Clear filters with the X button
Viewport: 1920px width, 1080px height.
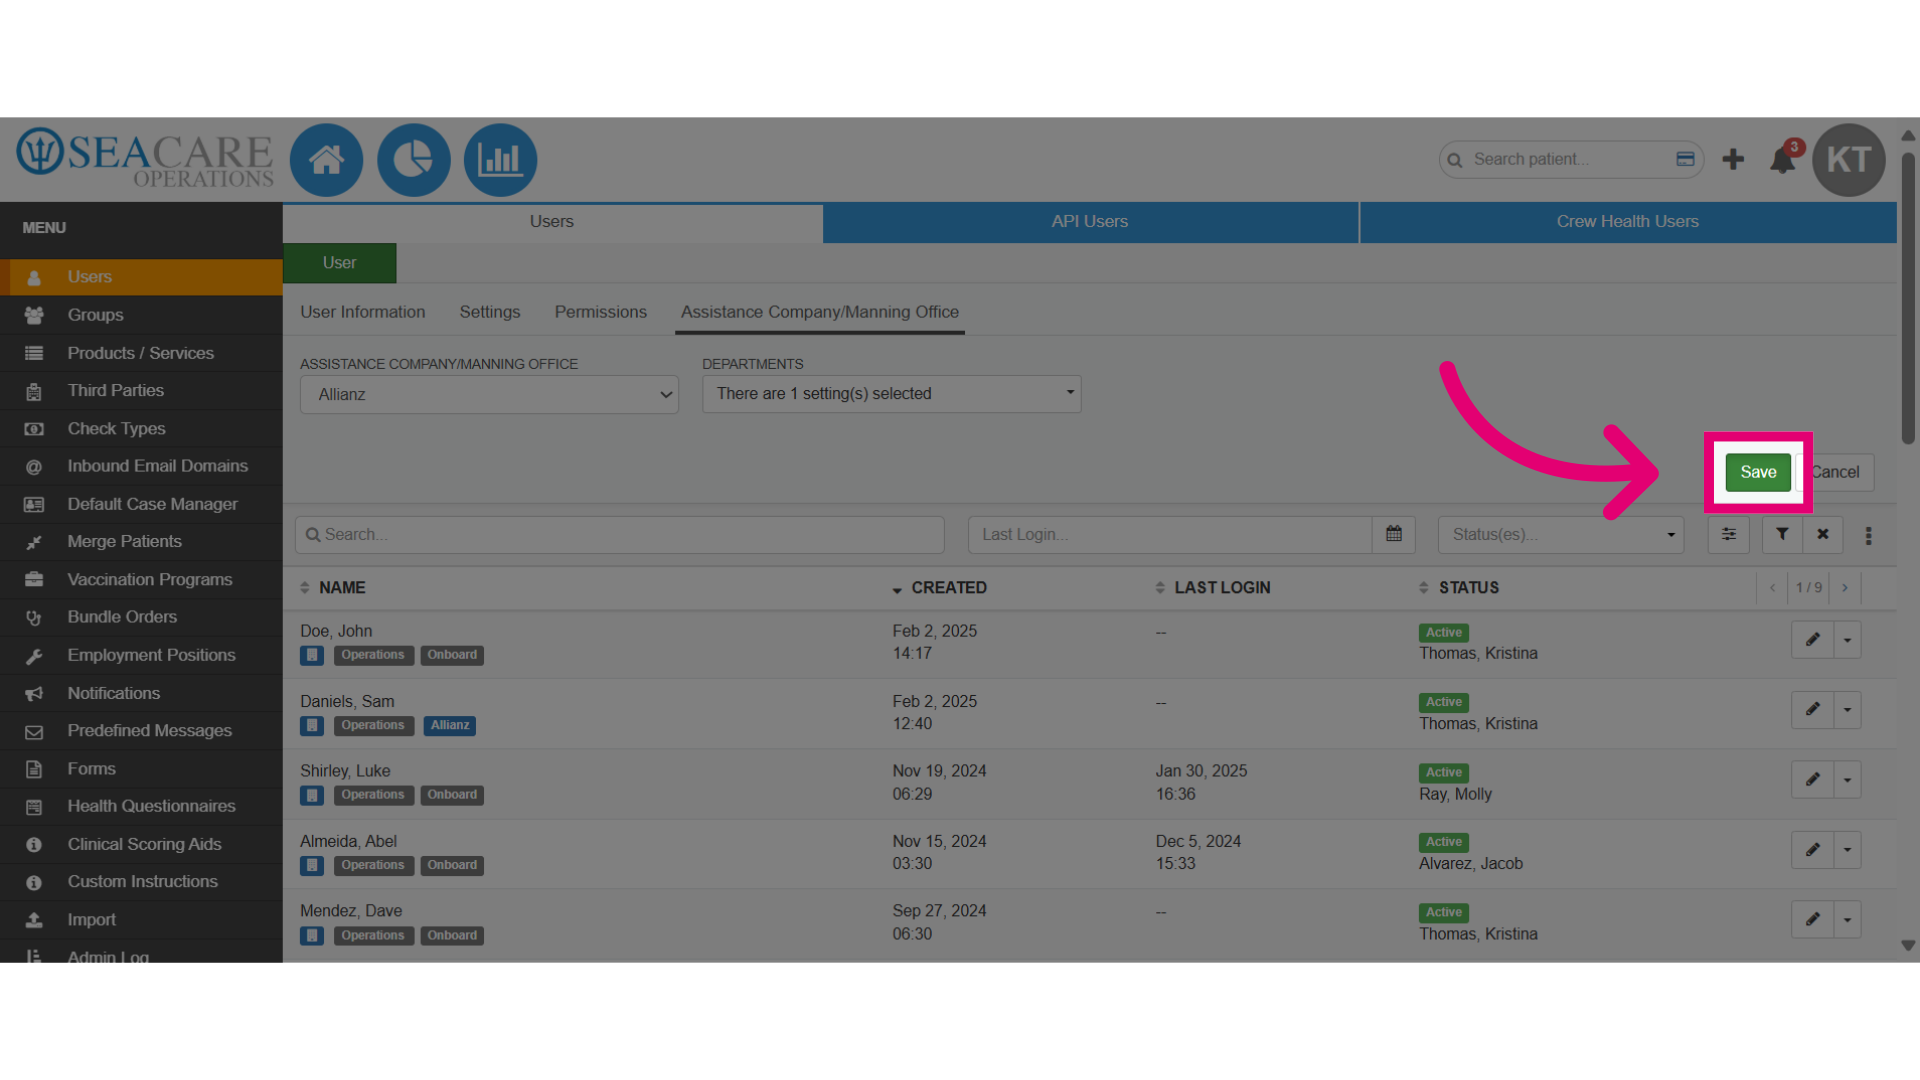1823,535
